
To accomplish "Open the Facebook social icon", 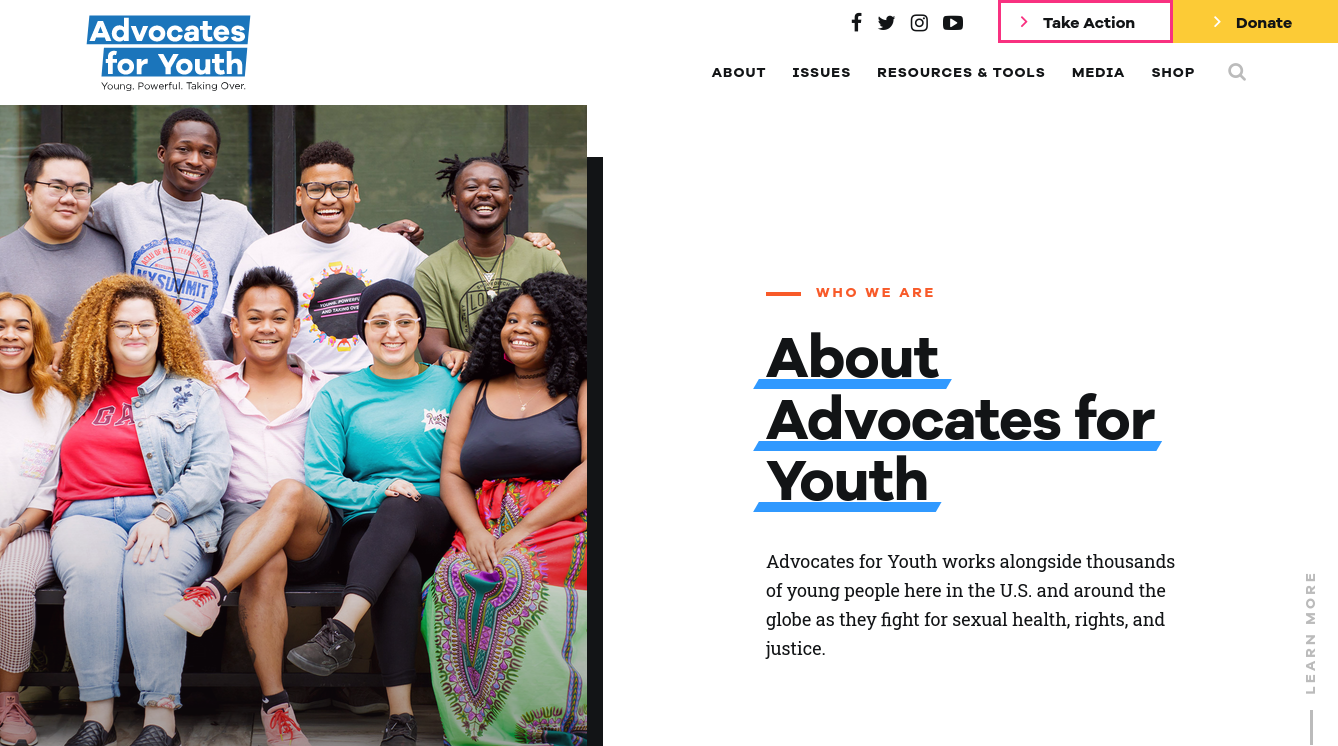I will click(x=856, y=22).
